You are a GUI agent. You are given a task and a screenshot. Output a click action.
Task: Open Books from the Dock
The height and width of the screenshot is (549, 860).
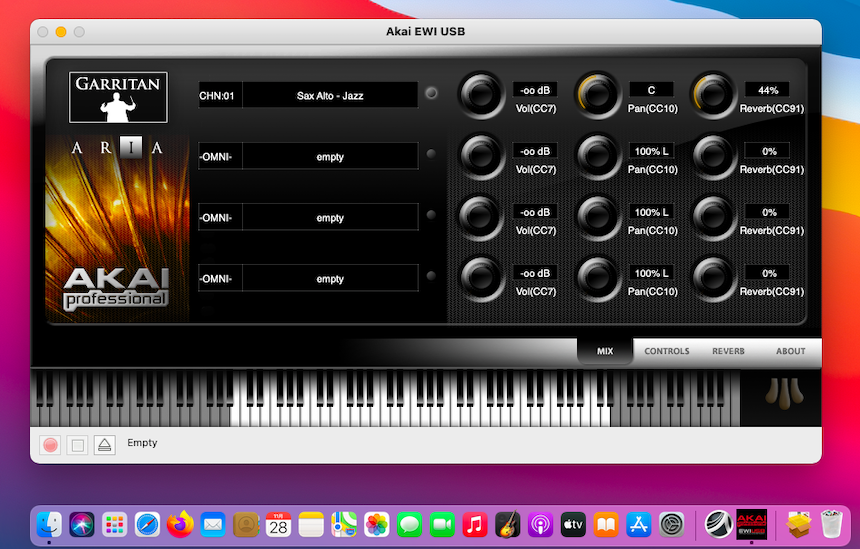click(x=606, y=524)
